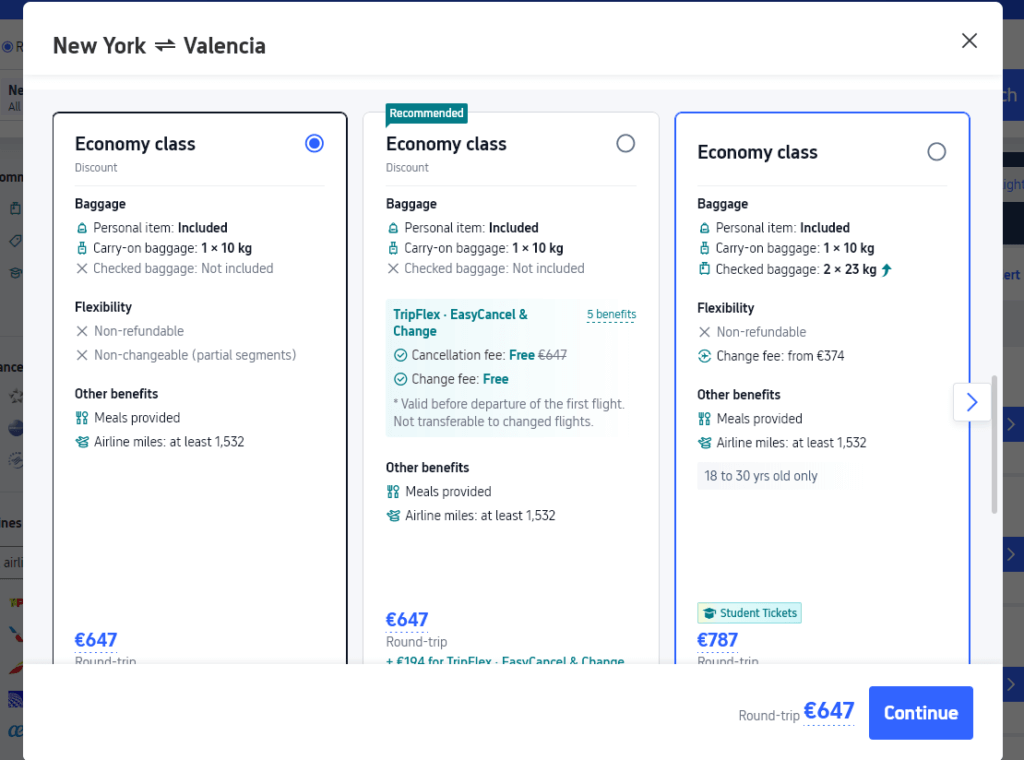
Task: Choose the Student Tickets Economy class radio
Action: [936, 152]
